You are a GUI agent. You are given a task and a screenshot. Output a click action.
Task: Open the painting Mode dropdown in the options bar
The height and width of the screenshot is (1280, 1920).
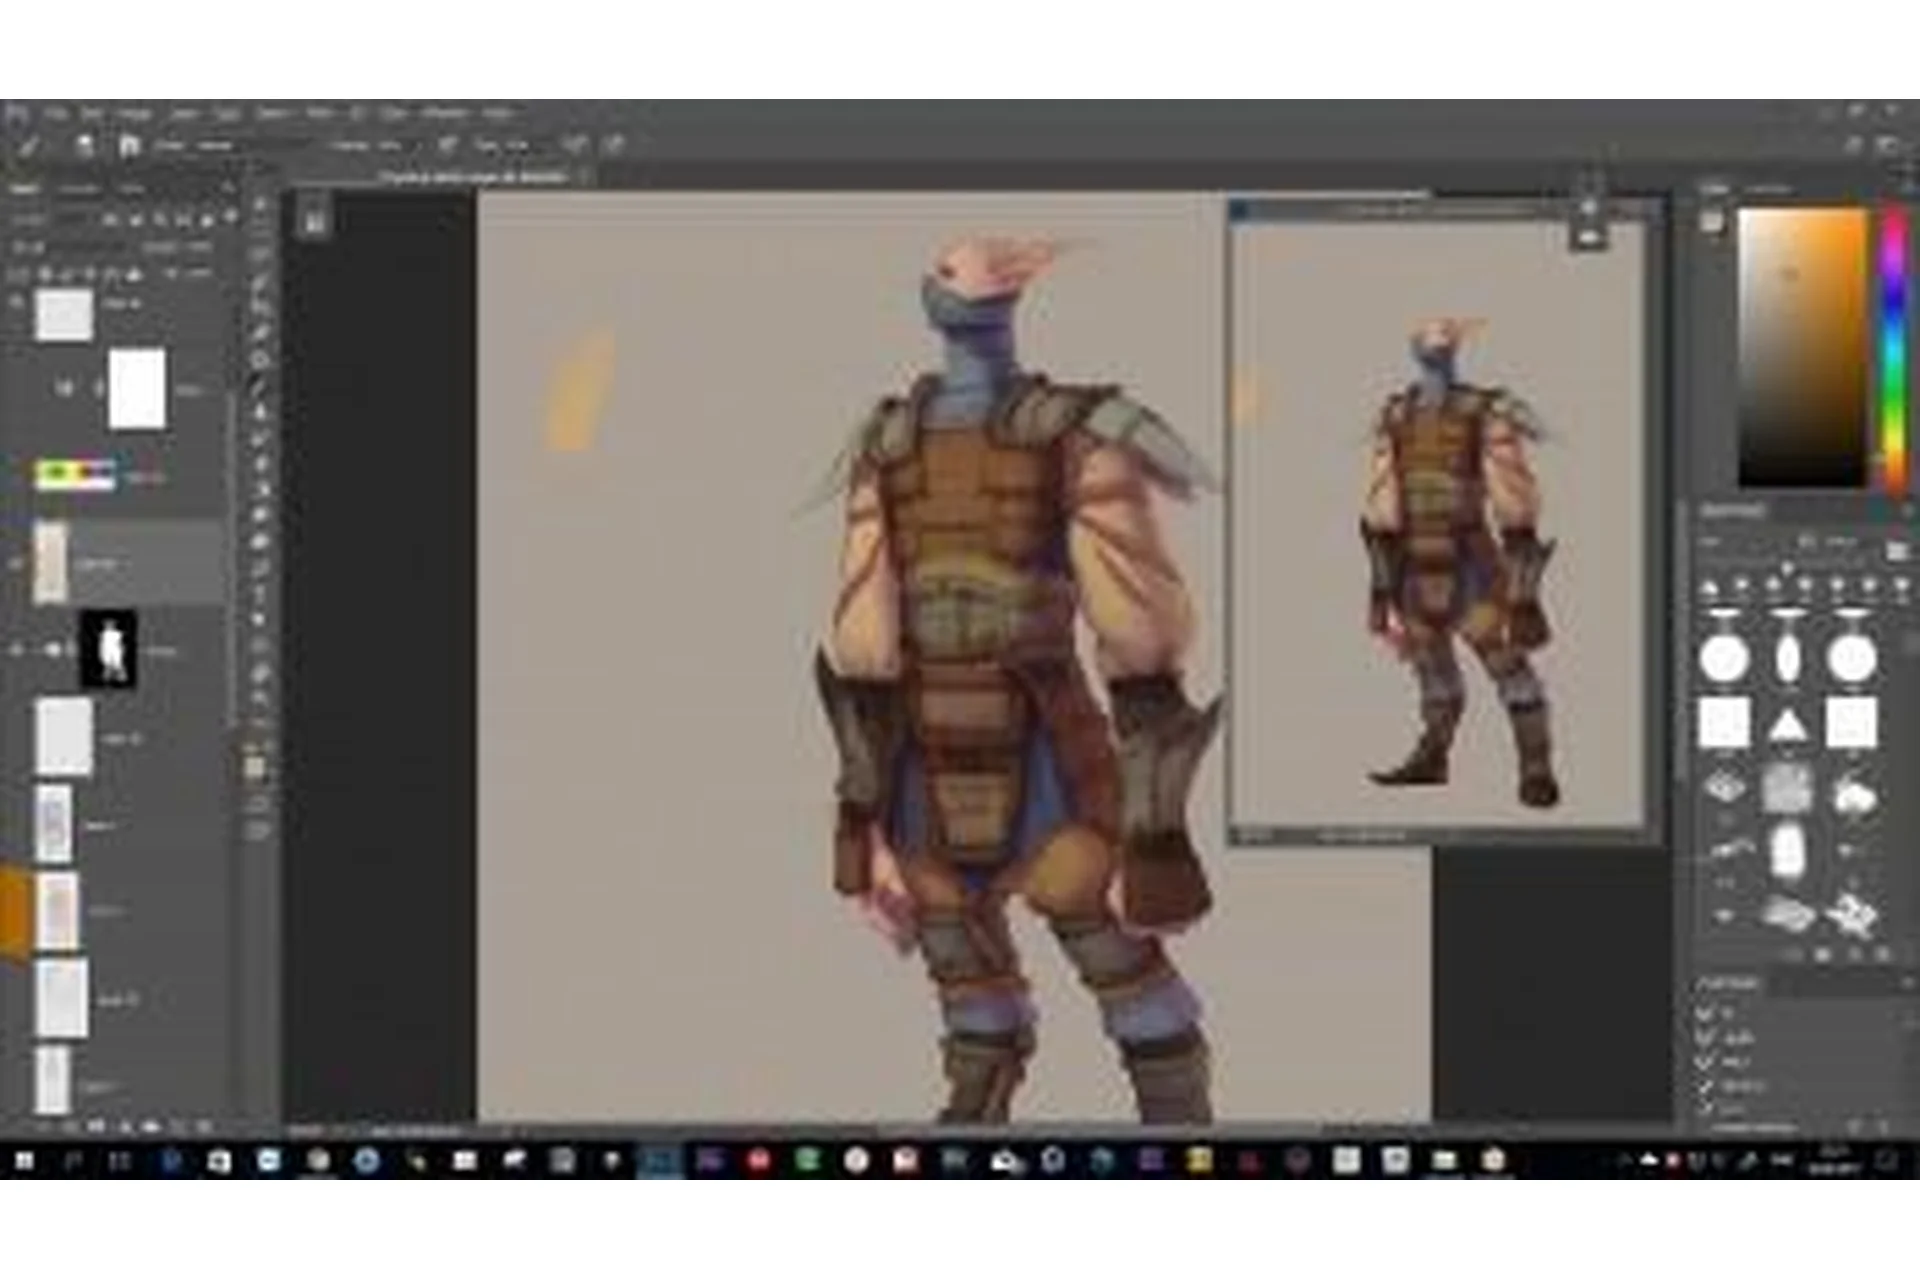coord(215,146)
